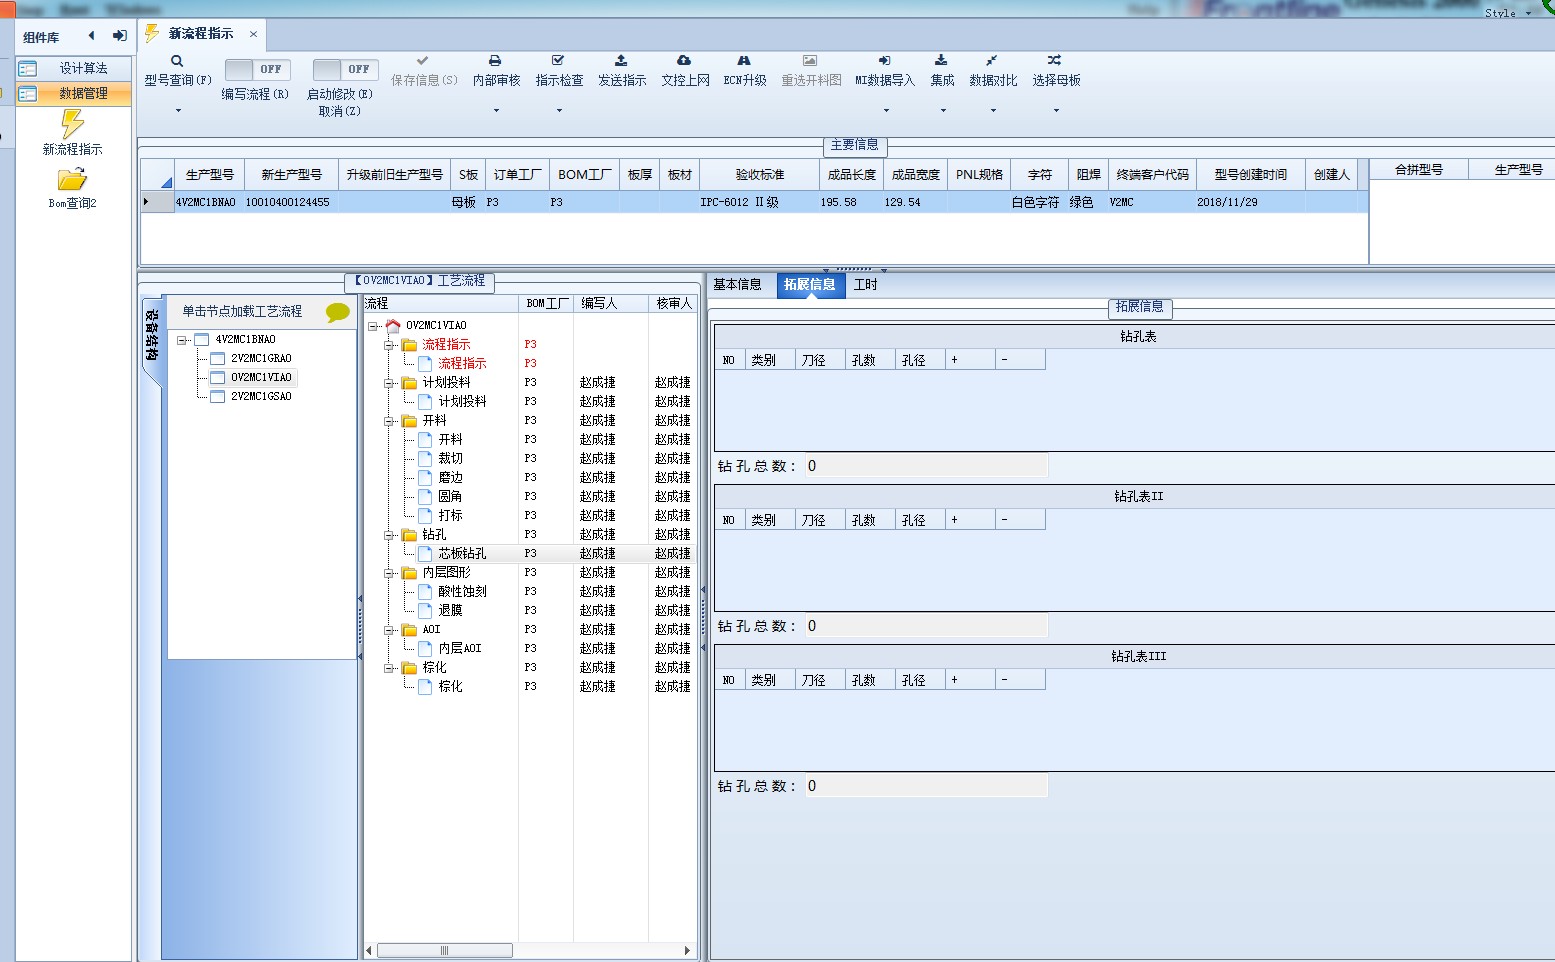
Task: Click + column header in 钻孔表
Action: (970, 360)
